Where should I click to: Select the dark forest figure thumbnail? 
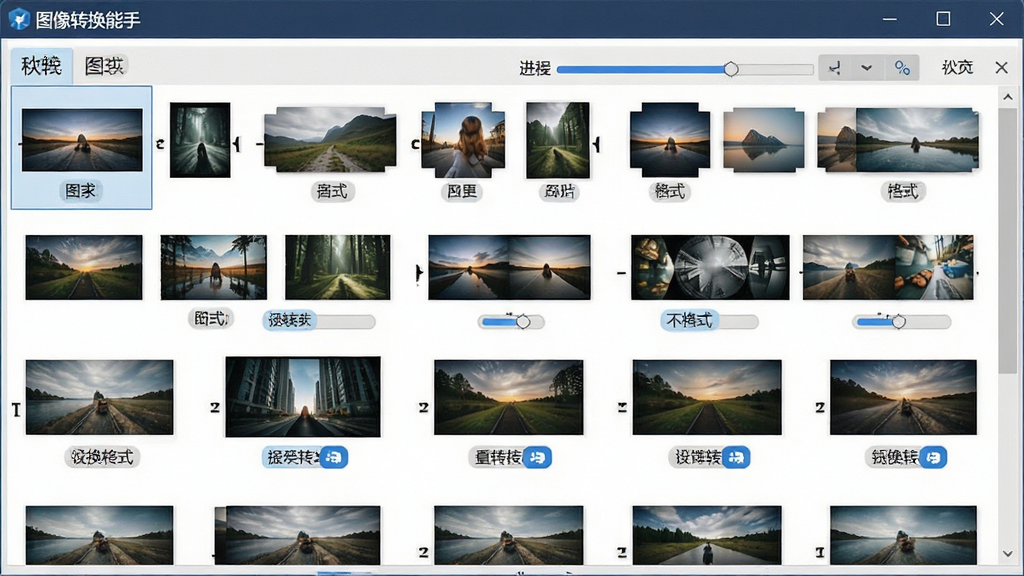point(200,140)
